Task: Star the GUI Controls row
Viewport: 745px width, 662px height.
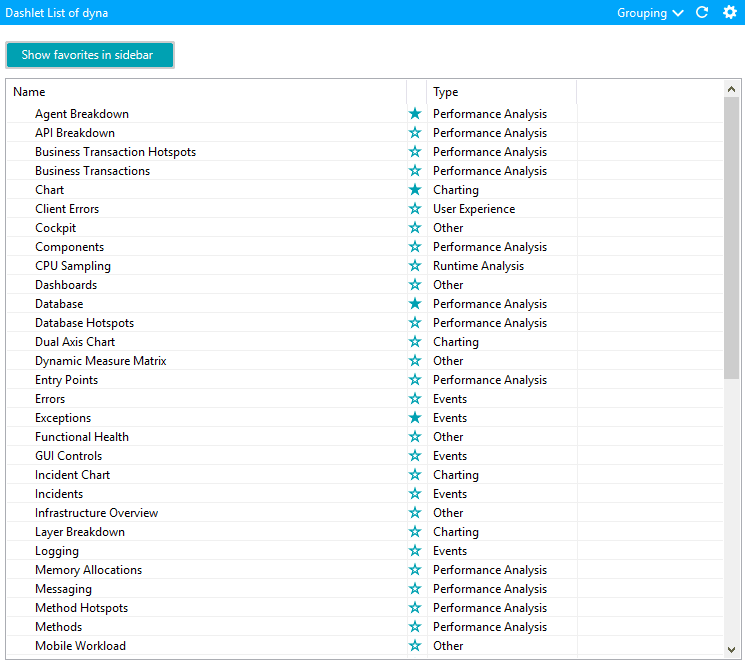Action: tap(415, 456)
